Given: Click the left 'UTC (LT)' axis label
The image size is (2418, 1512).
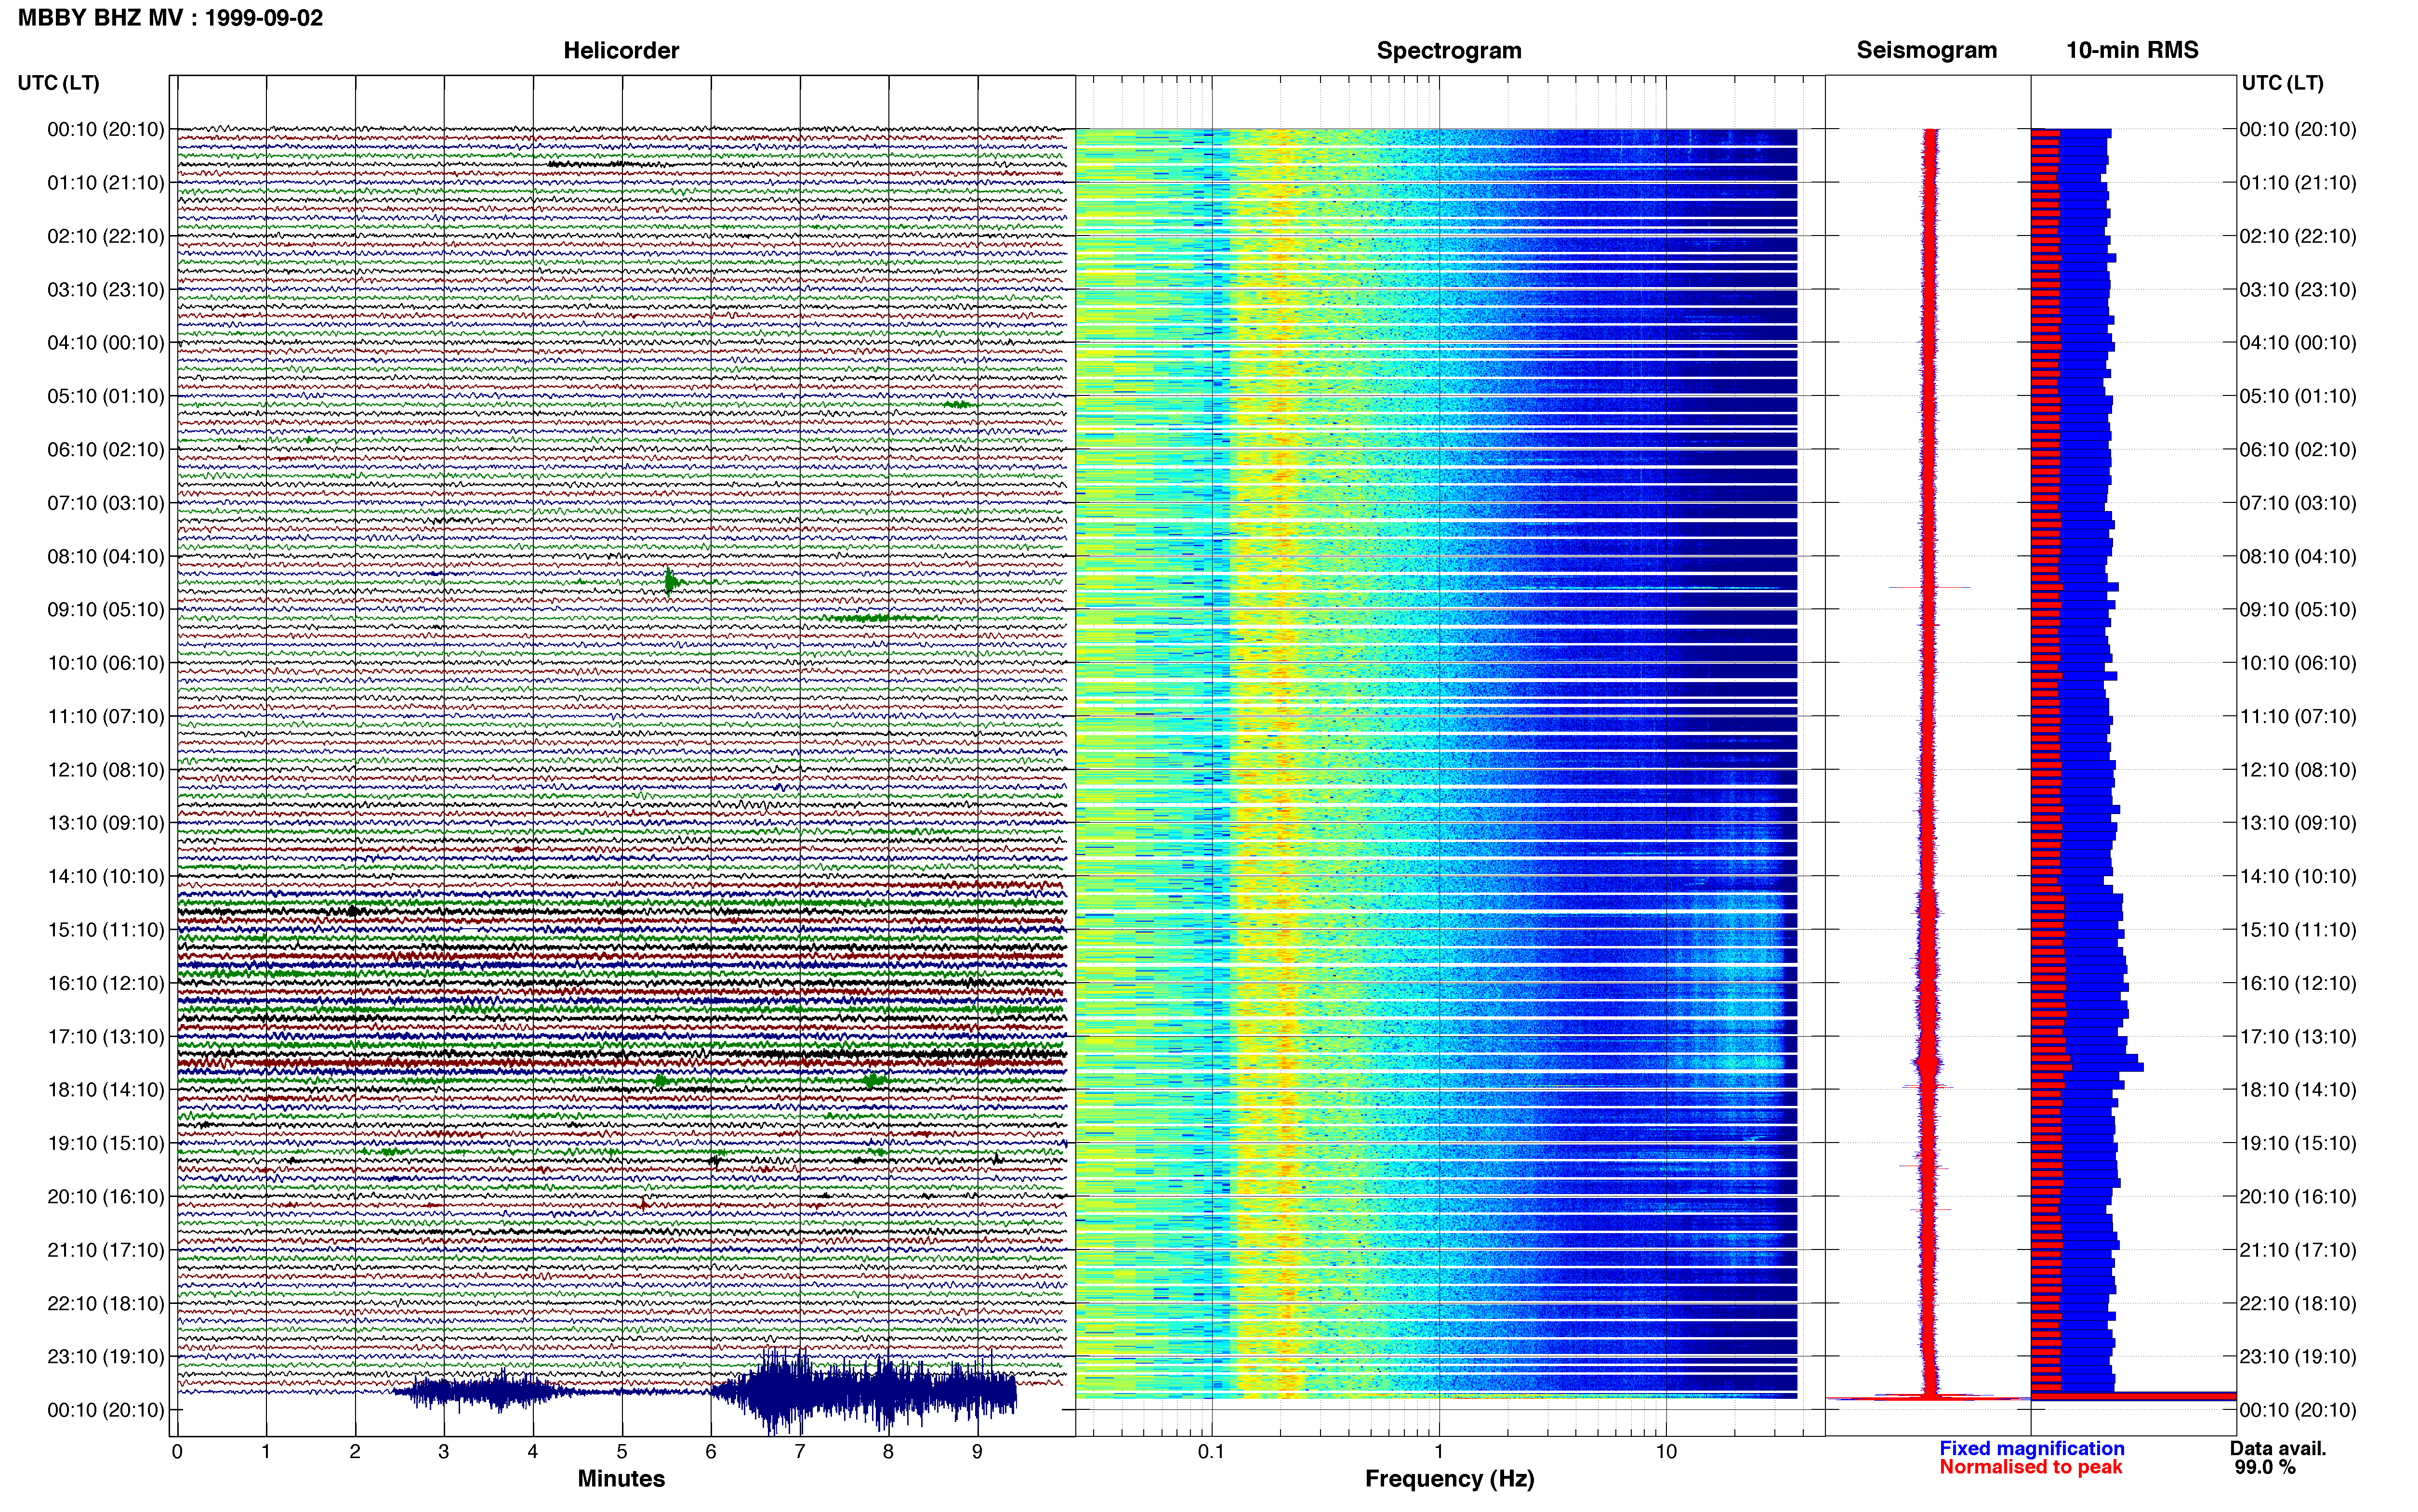Looking at the screenshot, I should click(x=59, y=83).
